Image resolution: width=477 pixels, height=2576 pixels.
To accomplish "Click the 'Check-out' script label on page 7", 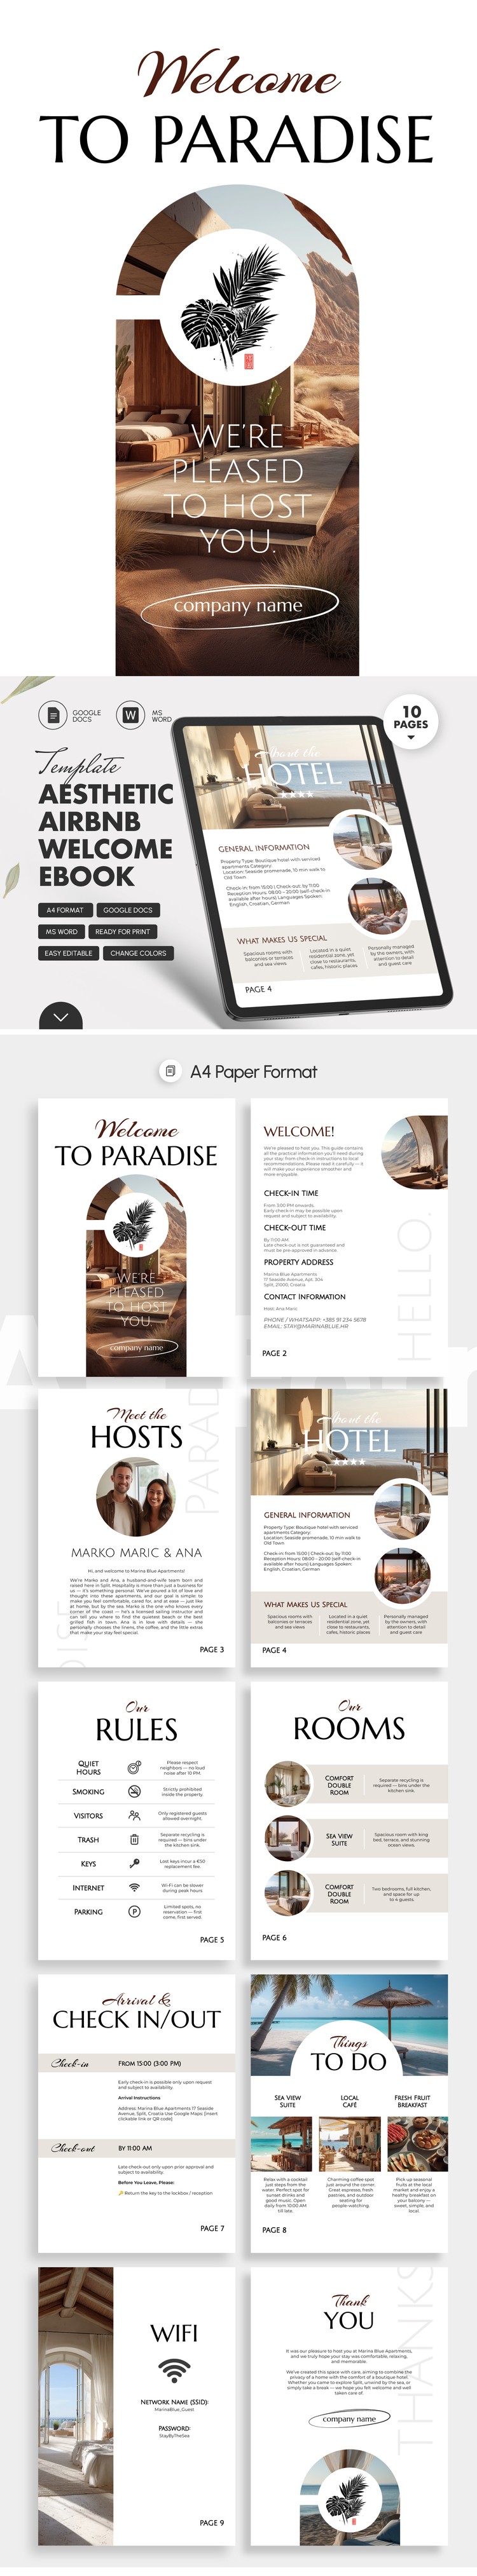I will (x=74, y=2147).
